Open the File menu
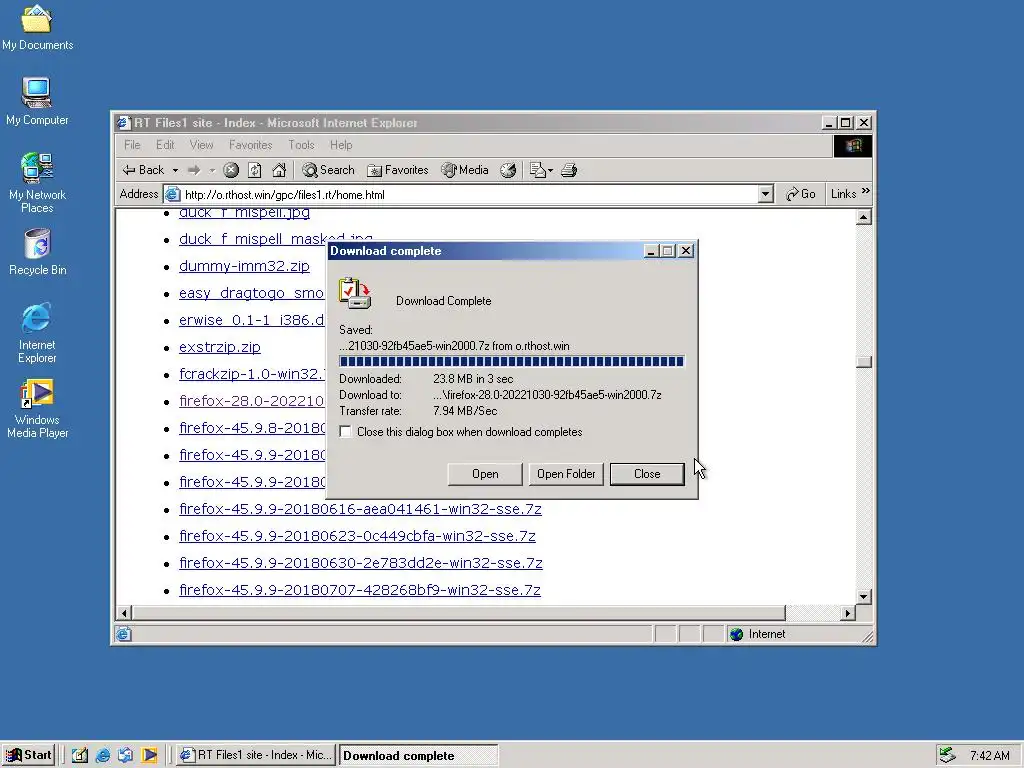The height and width of the screenshot is (768, 1024). coord(132,145)
